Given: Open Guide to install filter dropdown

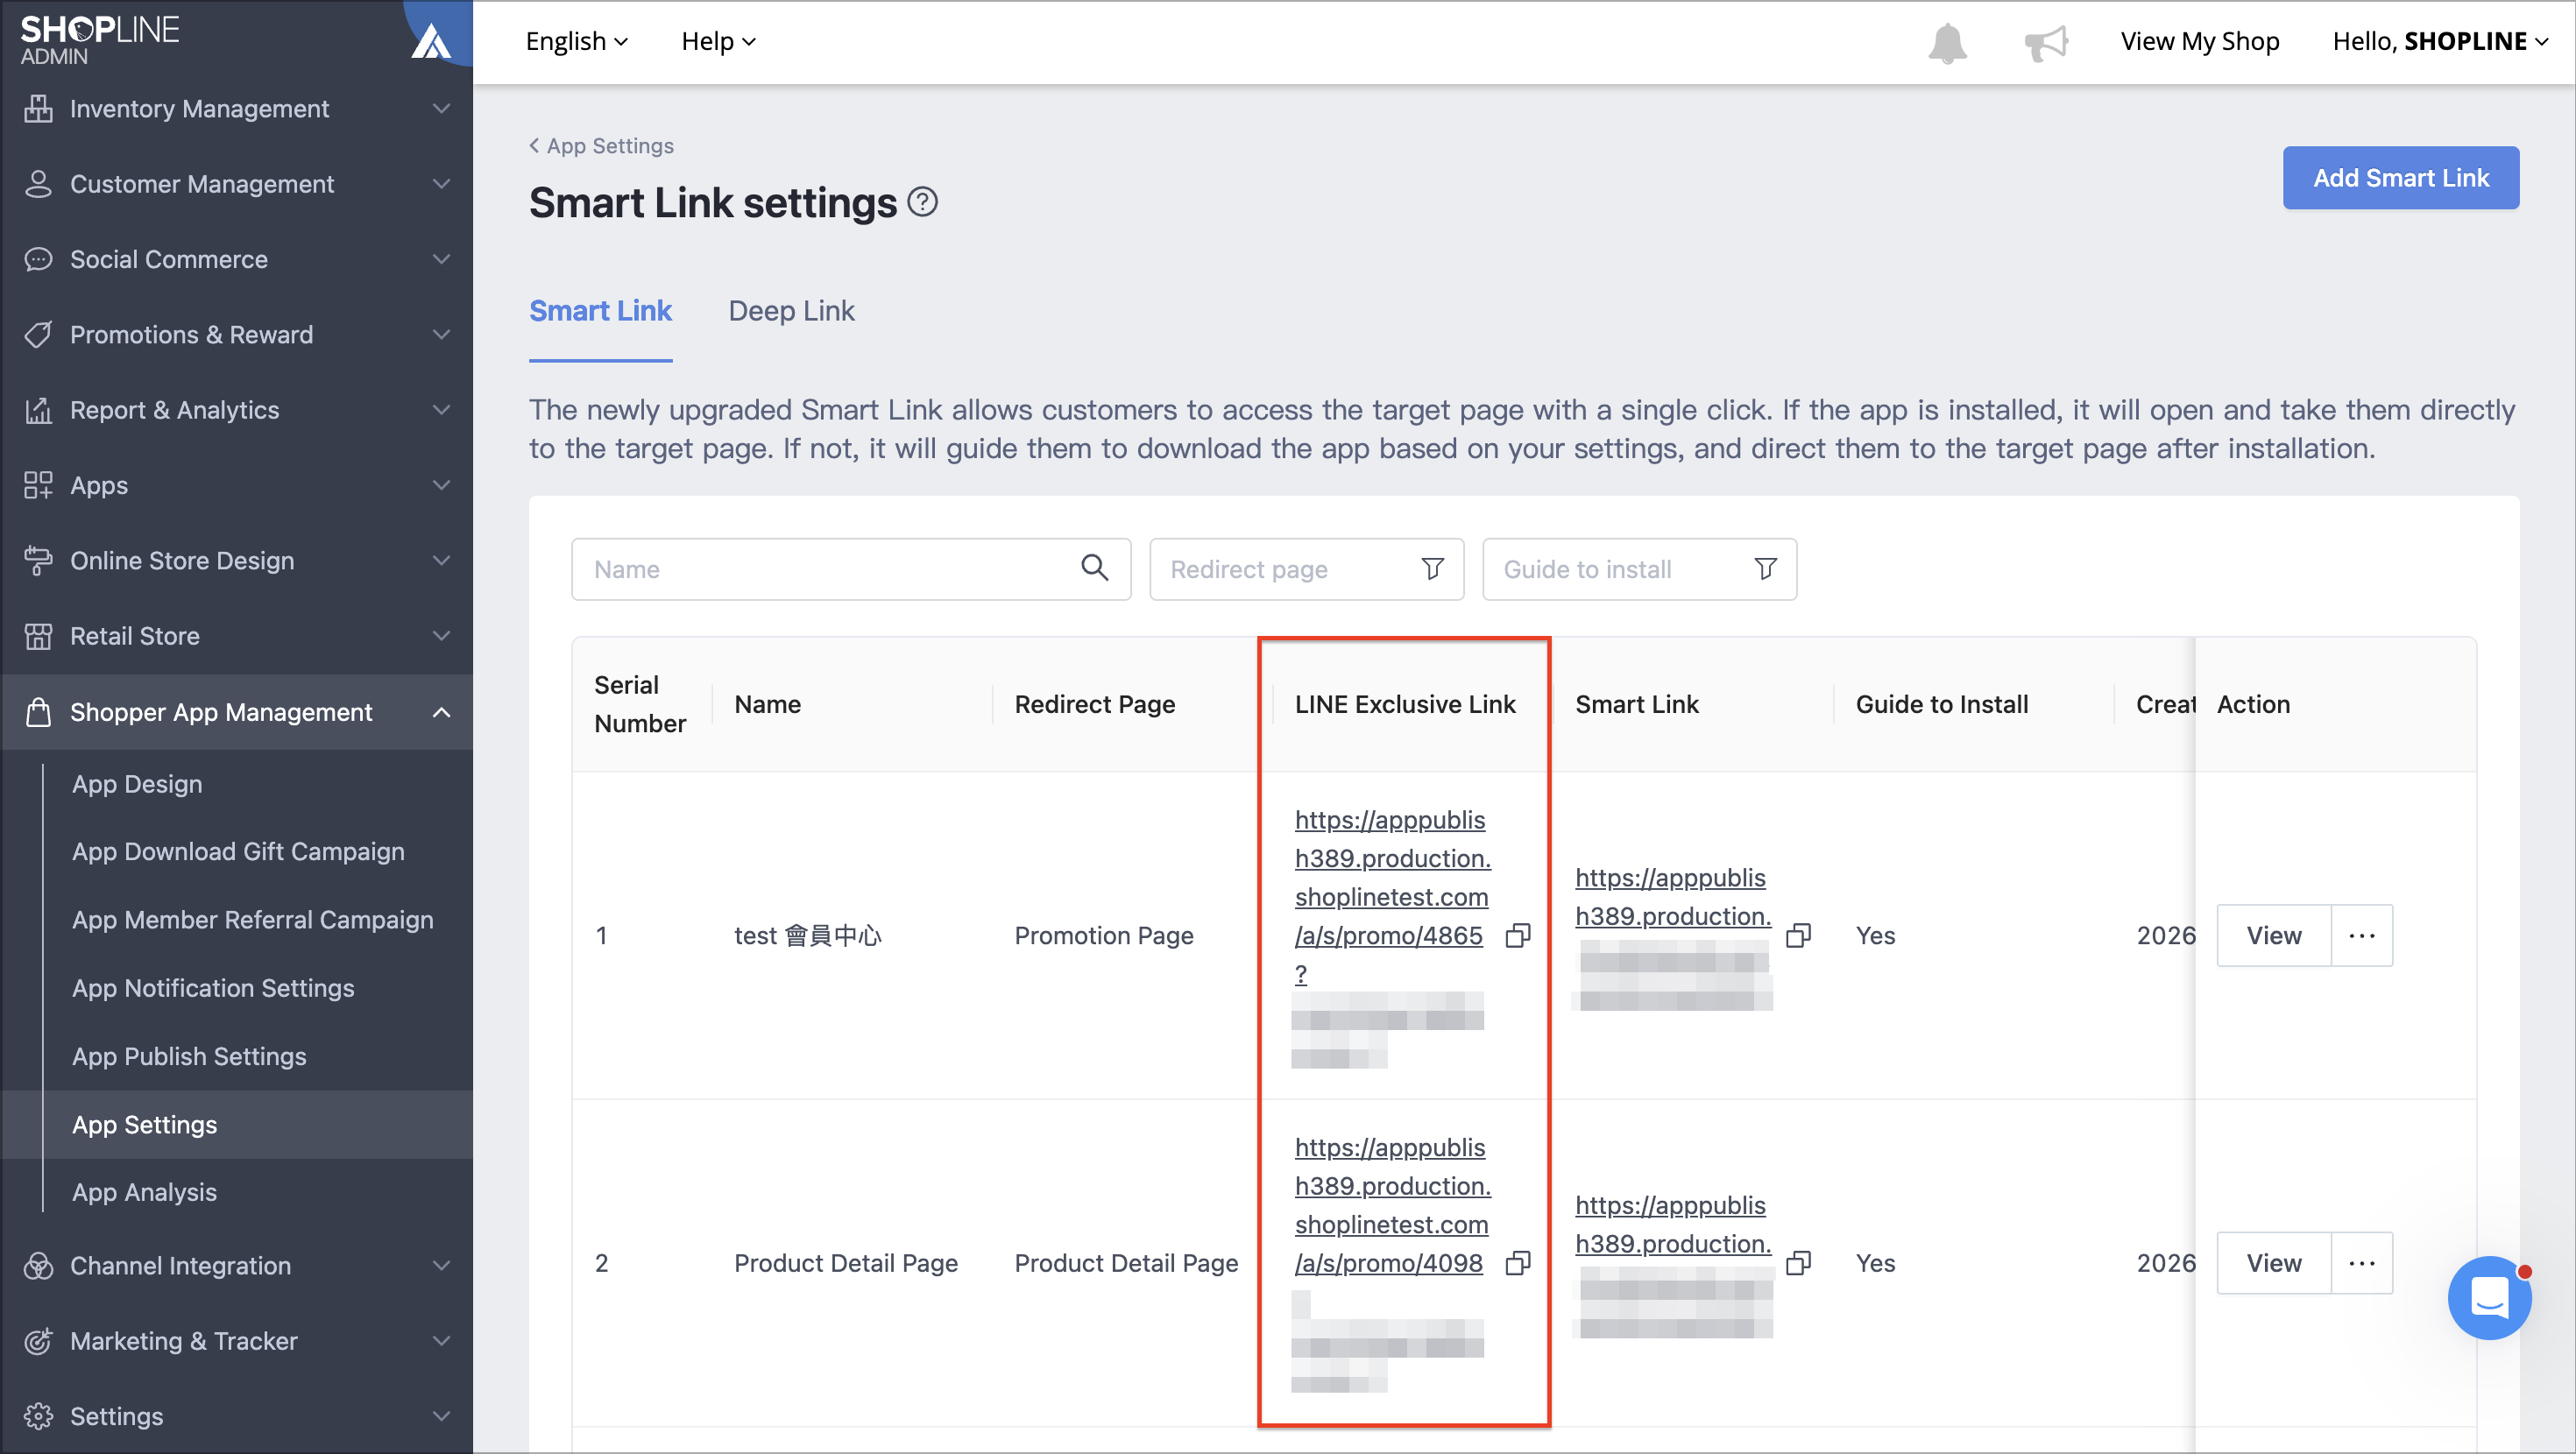Looking at the screenshot, I should (1639, 569).
